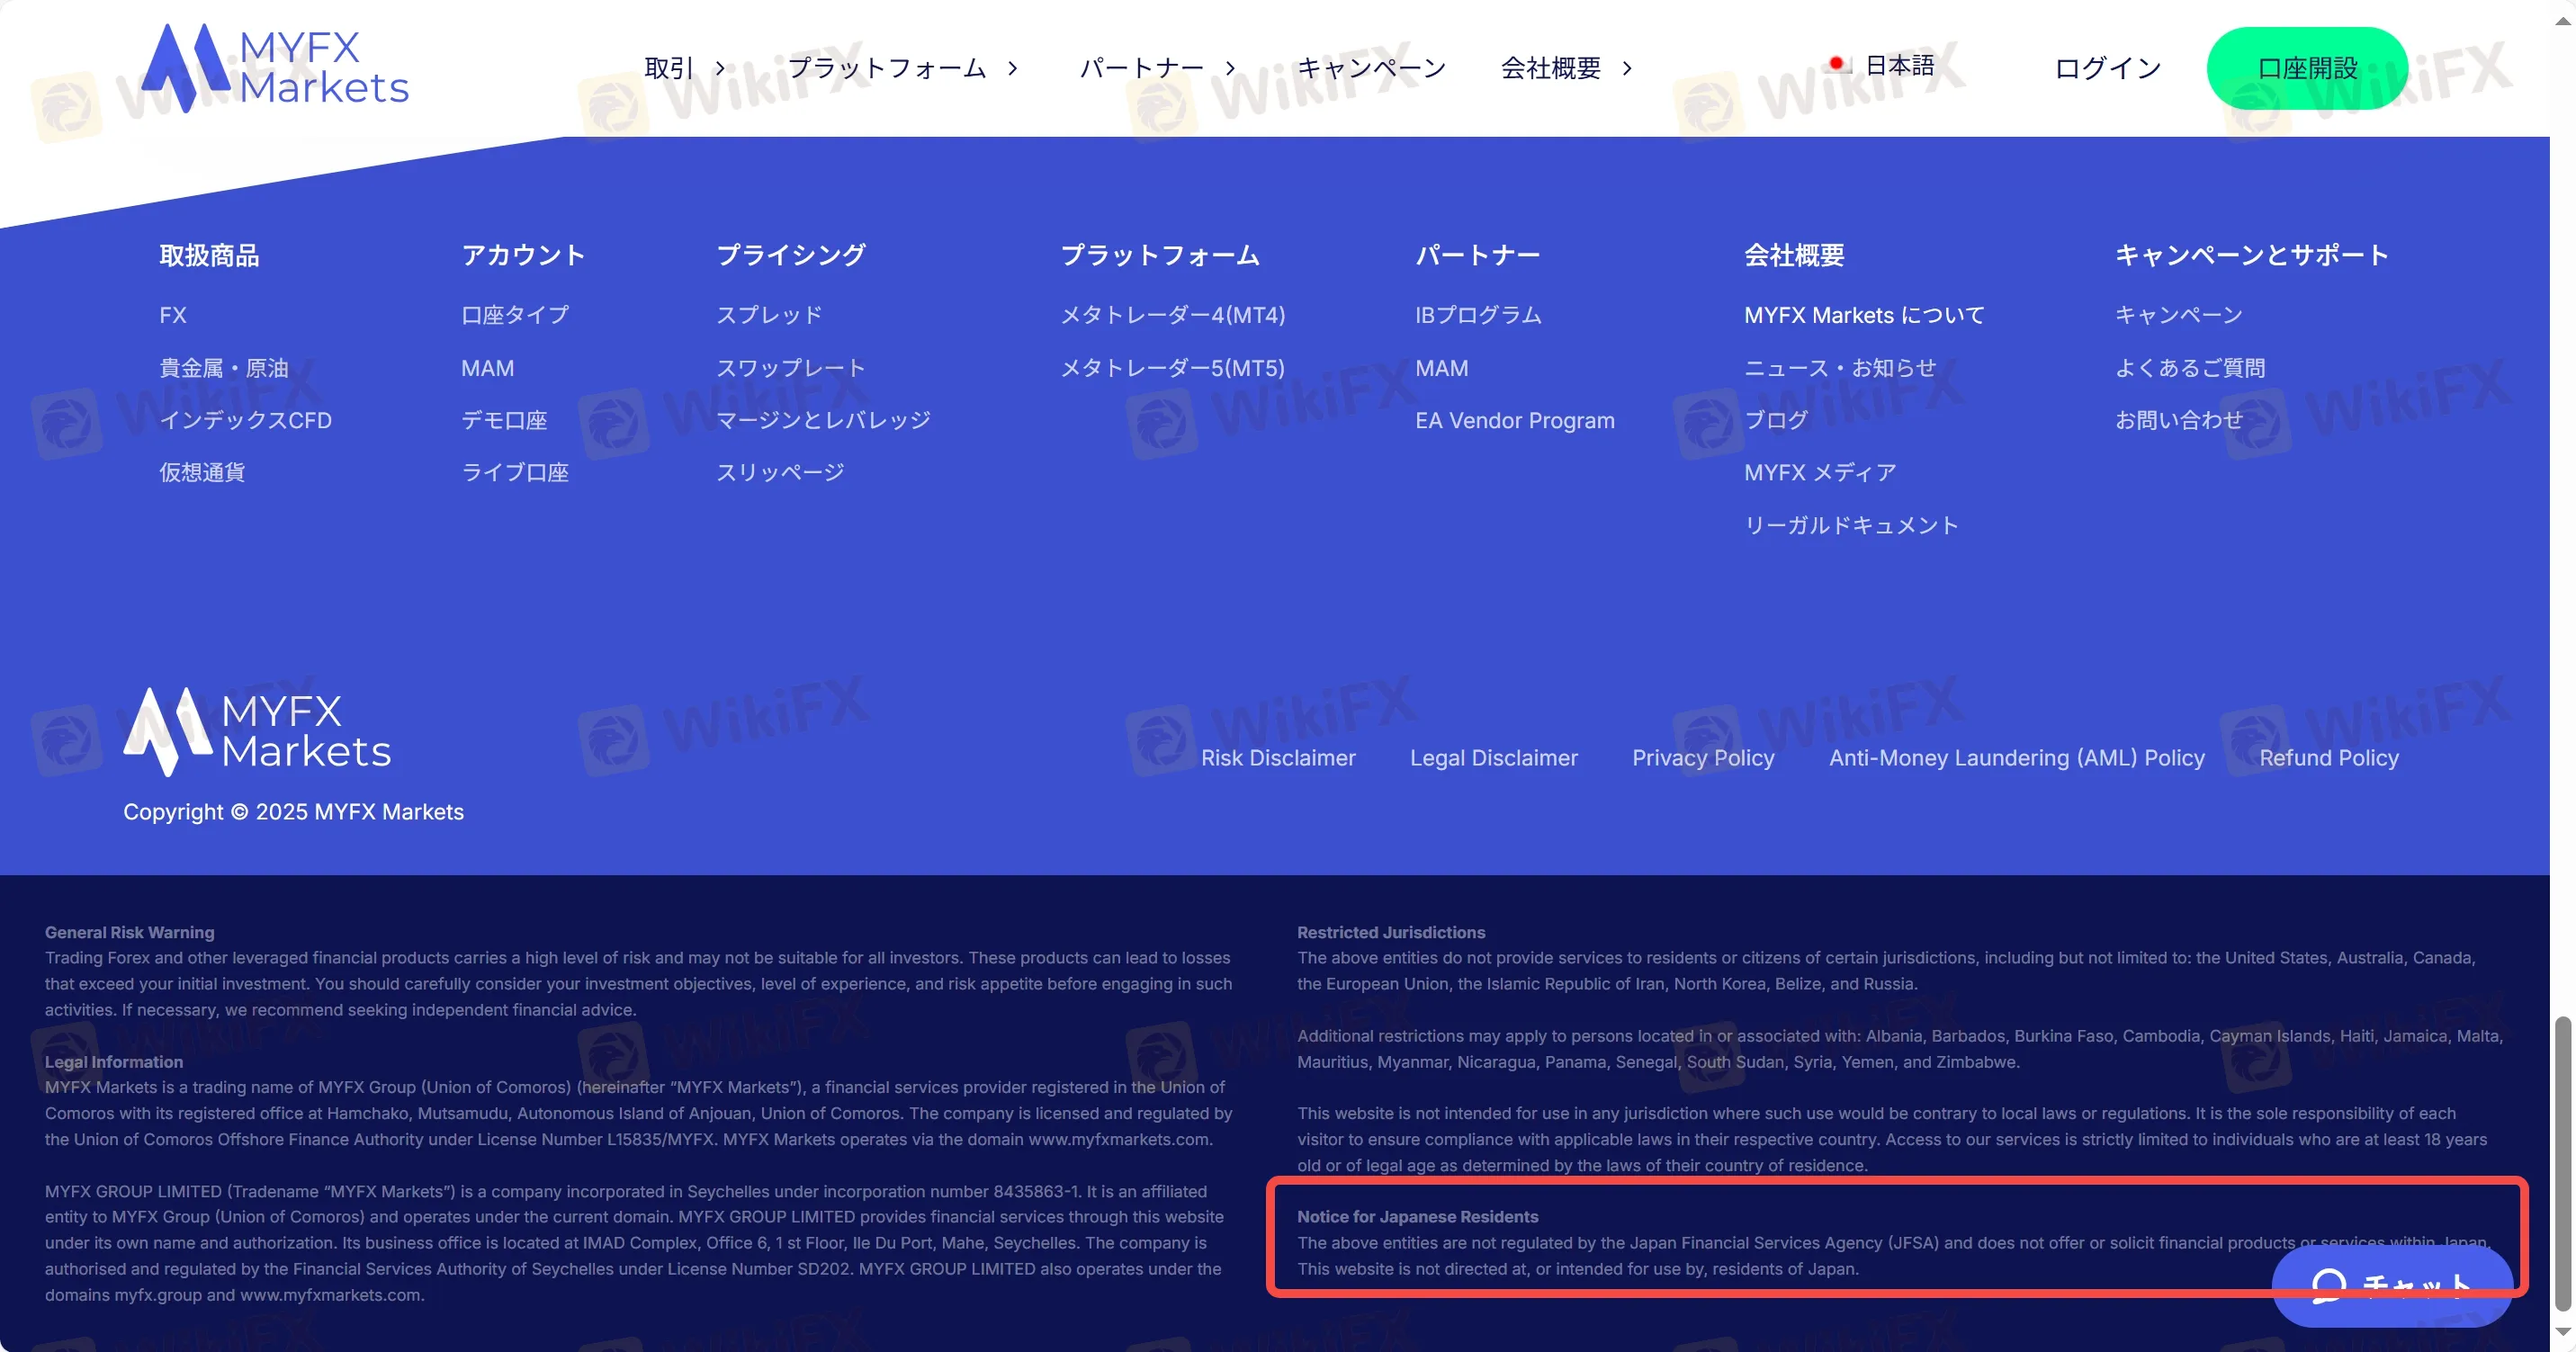
Task: Click the ログイン link
Action: [2108, 68]
